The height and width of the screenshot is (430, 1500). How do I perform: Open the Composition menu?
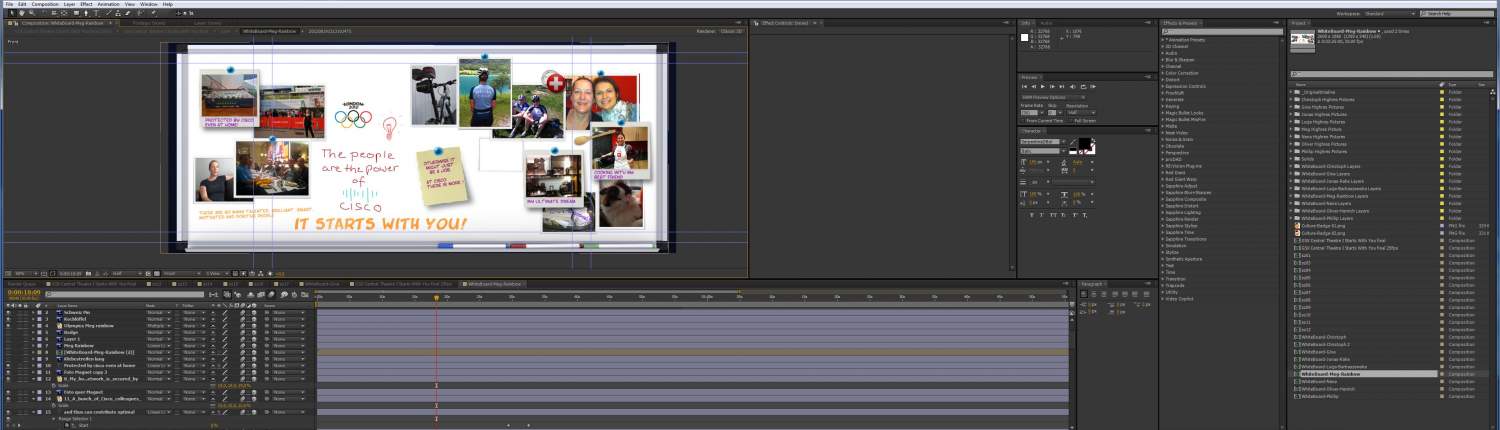(45, 4)
